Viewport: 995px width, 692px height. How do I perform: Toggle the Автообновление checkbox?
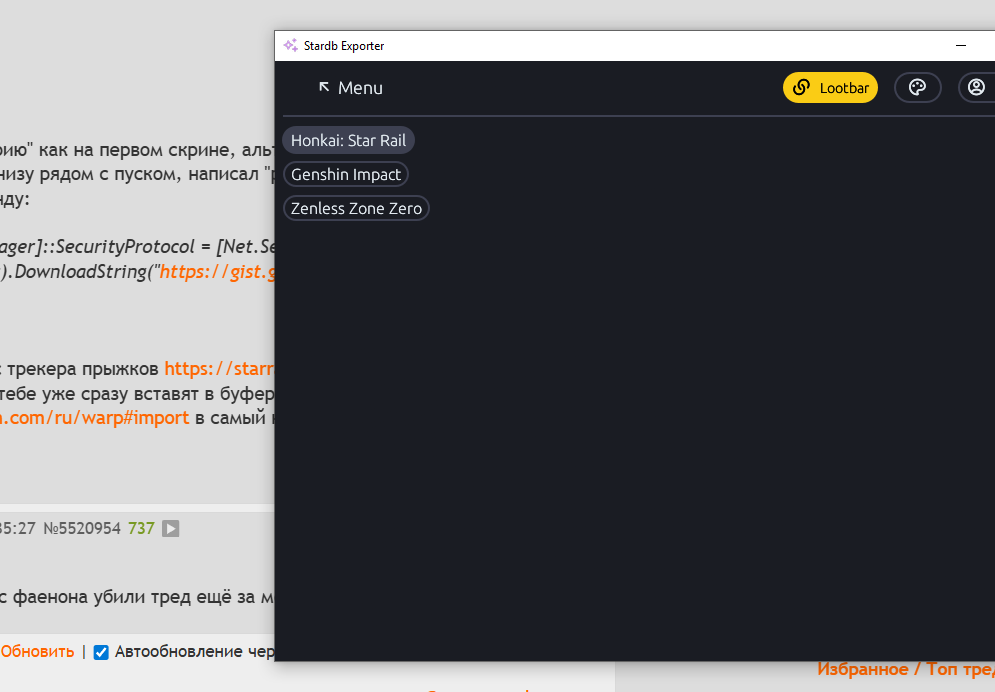(101, 652)
